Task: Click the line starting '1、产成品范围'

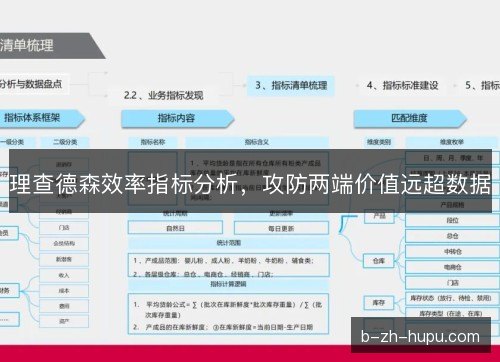Action: click(223, 261)
